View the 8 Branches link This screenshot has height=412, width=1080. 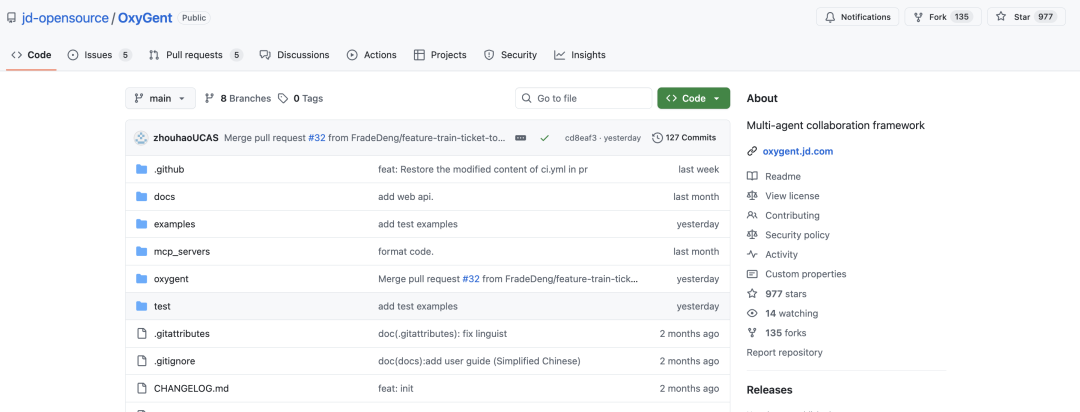coord(238,99)
